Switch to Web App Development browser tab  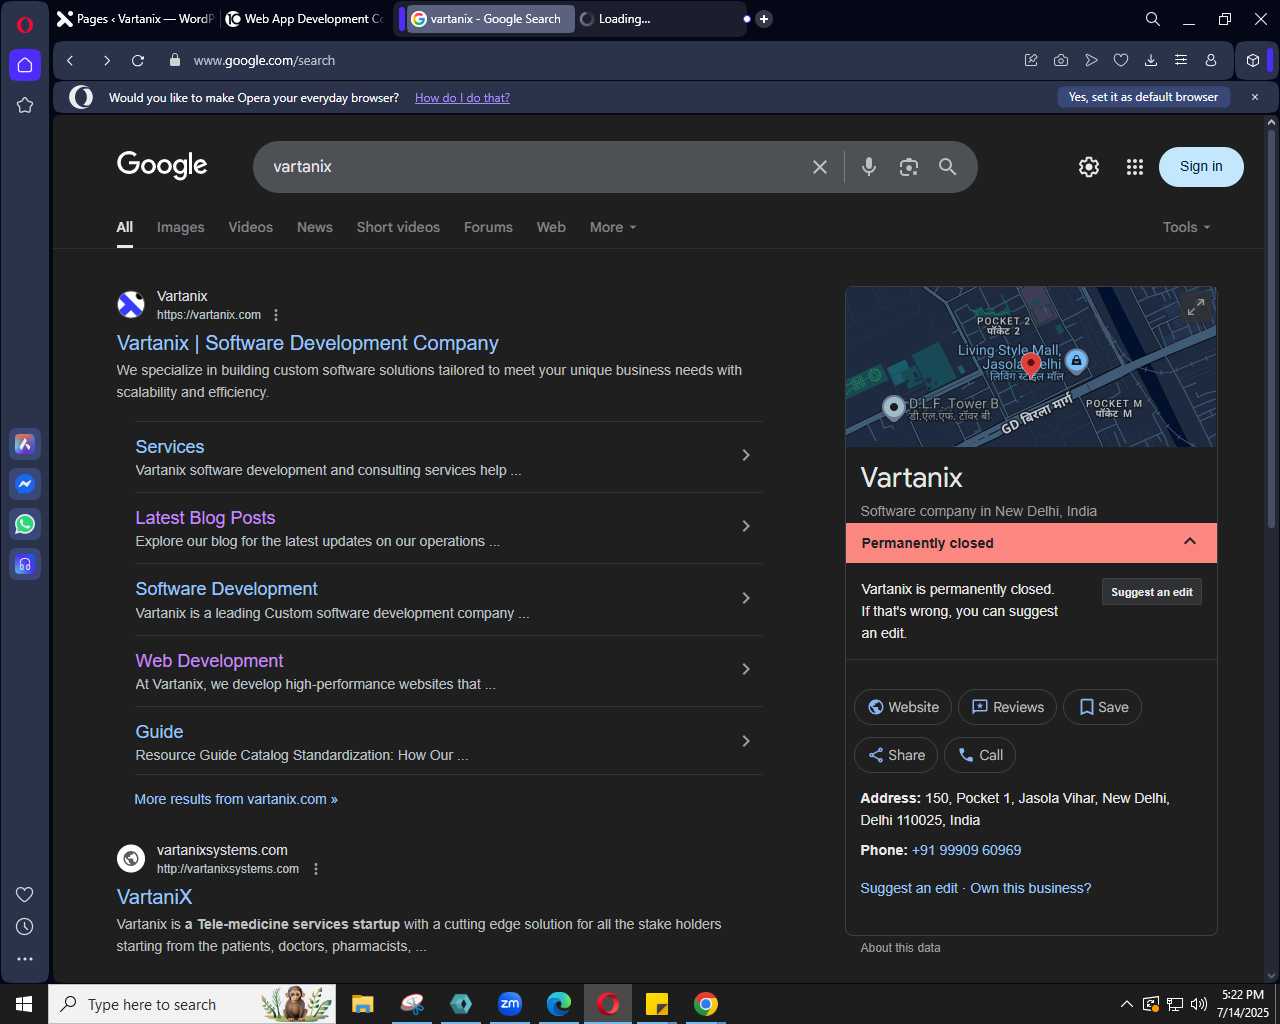[x=304, y=19]
